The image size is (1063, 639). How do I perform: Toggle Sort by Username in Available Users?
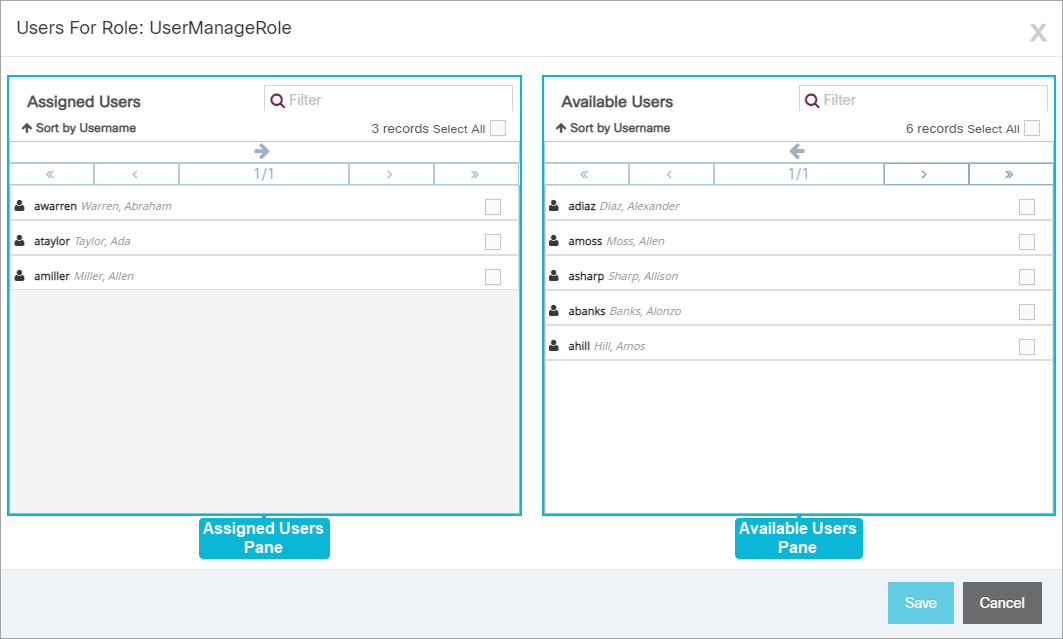(x=613, y=128)
